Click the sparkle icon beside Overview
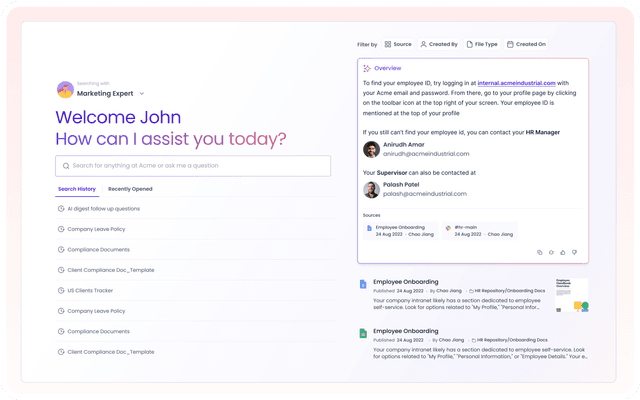The image size is (640, 400). tap(367, 68)
